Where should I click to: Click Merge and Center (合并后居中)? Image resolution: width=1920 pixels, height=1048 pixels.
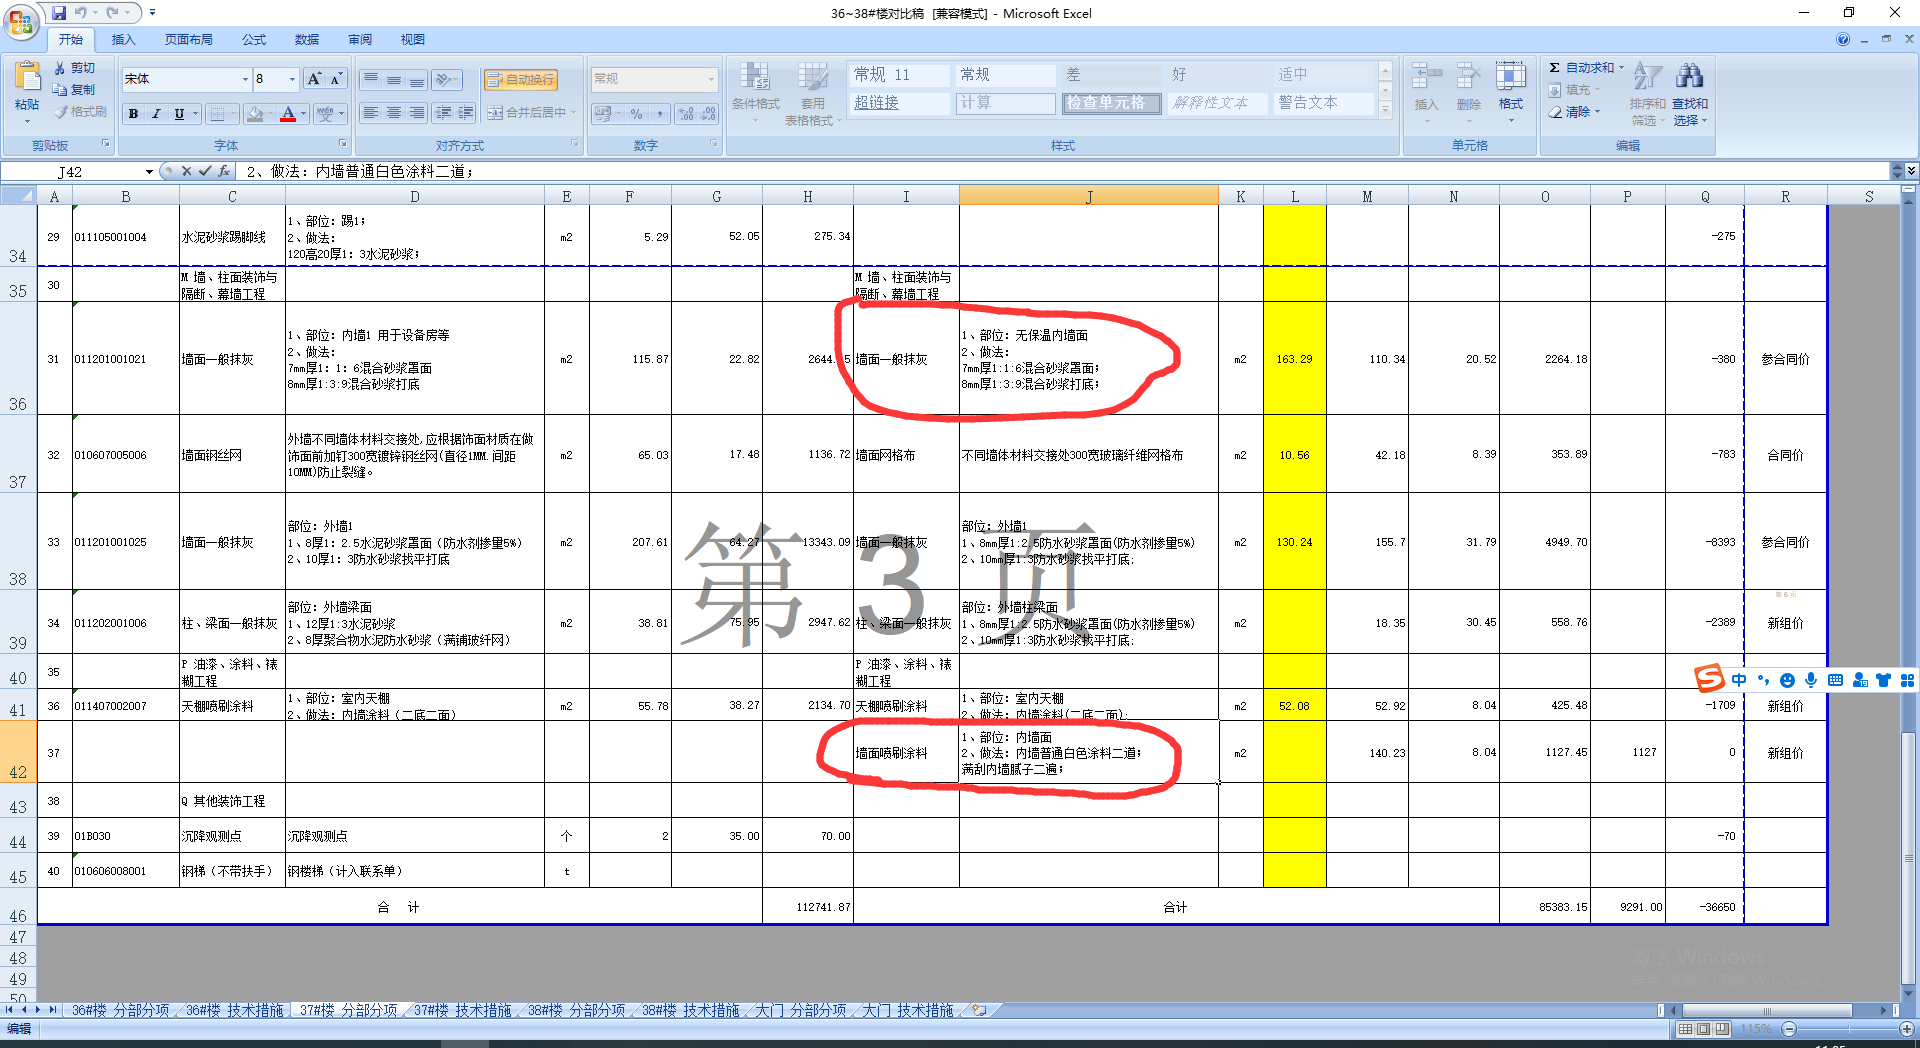(527, 113)
